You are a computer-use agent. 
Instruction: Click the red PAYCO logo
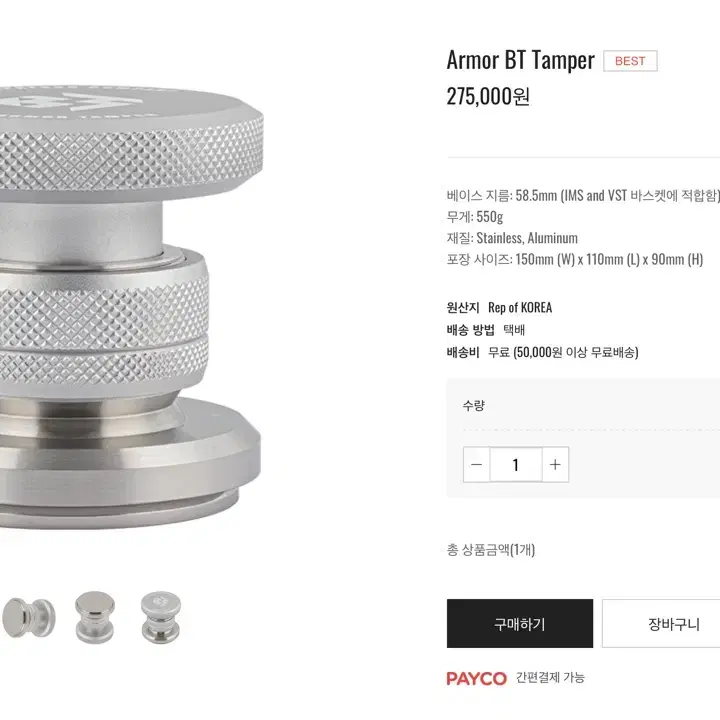tap(477, 678)
